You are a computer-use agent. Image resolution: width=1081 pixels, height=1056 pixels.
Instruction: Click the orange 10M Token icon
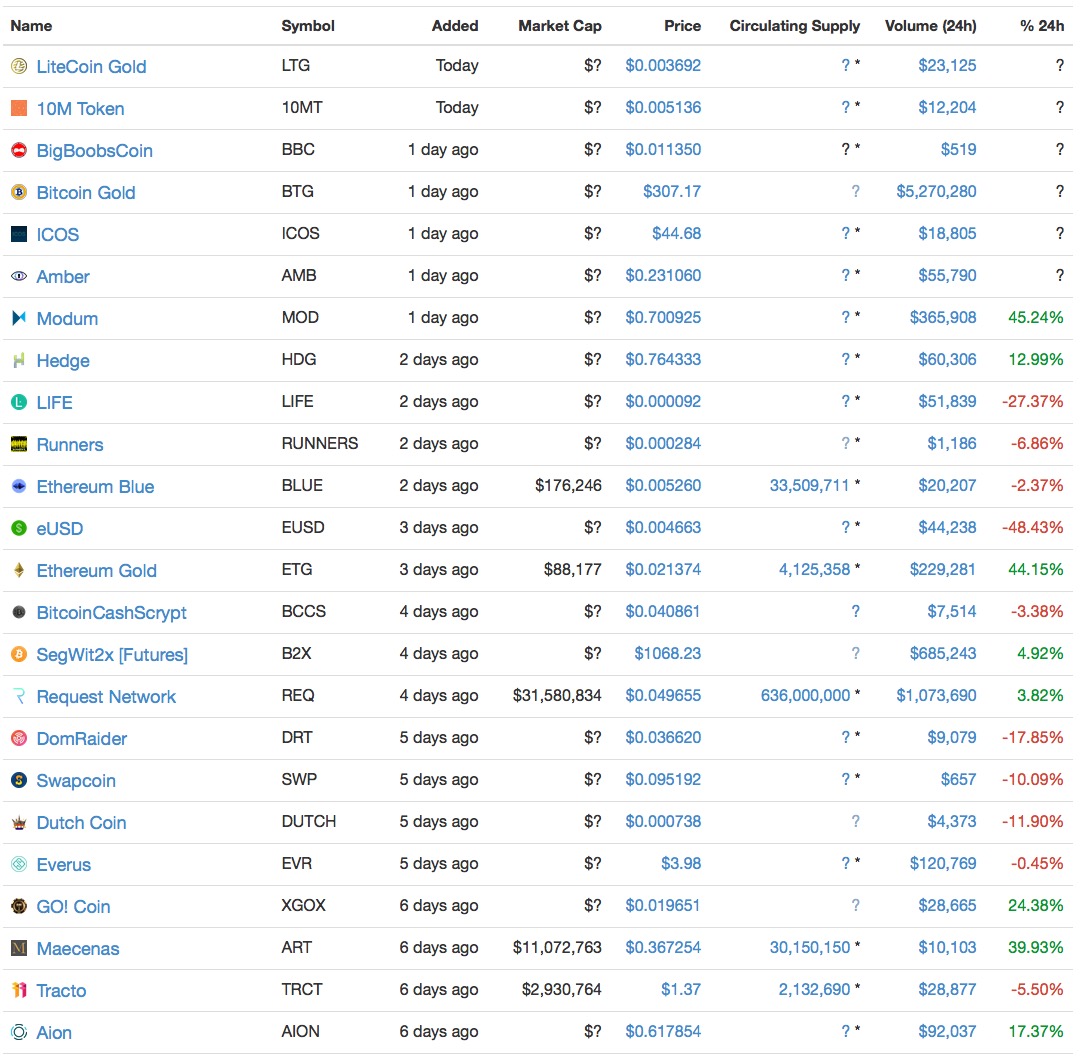click(19, 108)
